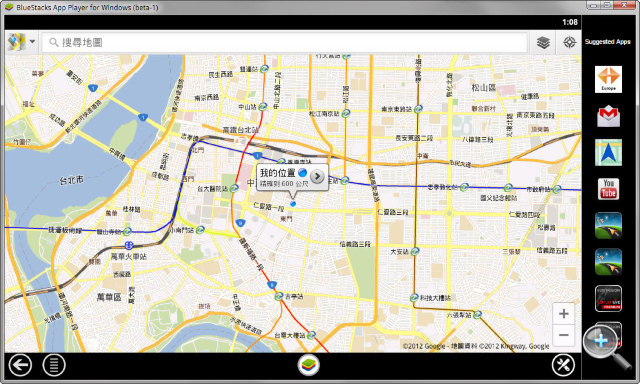Click the 國父紀念館站 label
This screenshot has width=640, height=384.
coord(498,198)
